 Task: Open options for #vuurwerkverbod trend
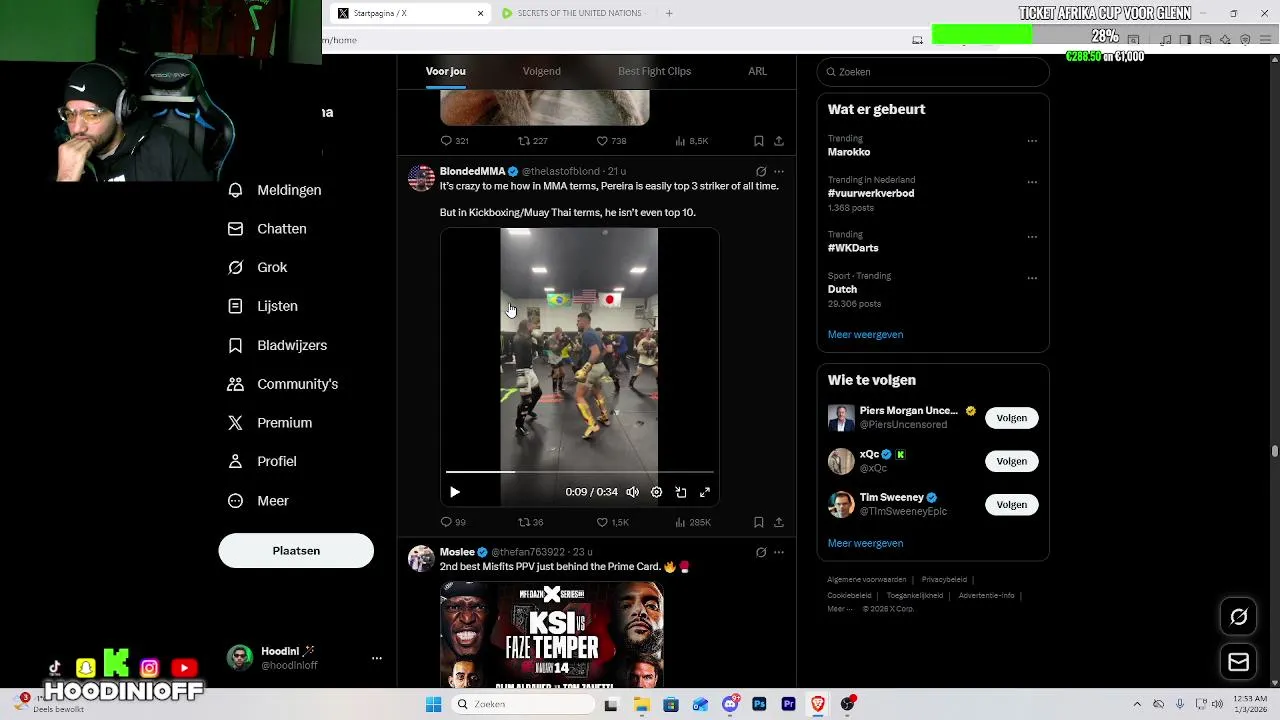[x=1032, y=182]
